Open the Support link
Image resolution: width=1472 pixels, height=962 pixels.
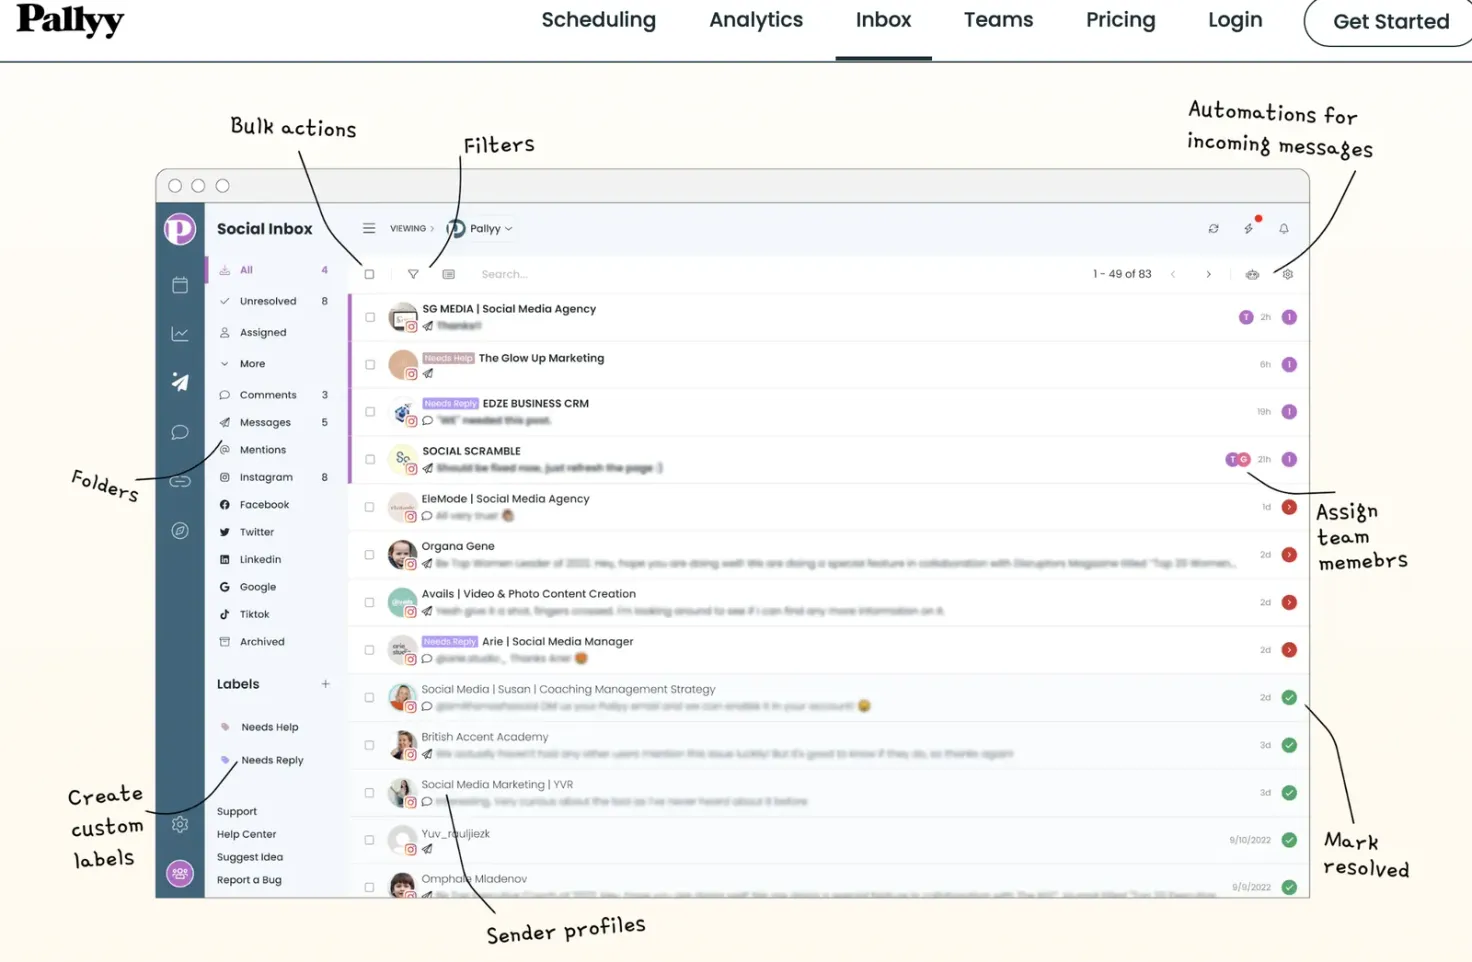coord(237,812)
